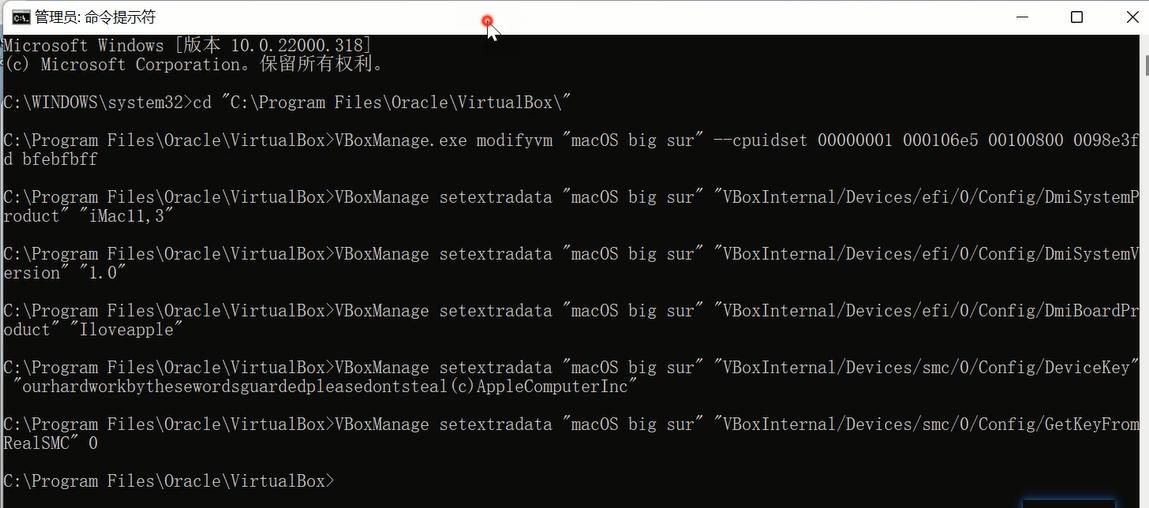Close the Command Prompt window

1130,17
